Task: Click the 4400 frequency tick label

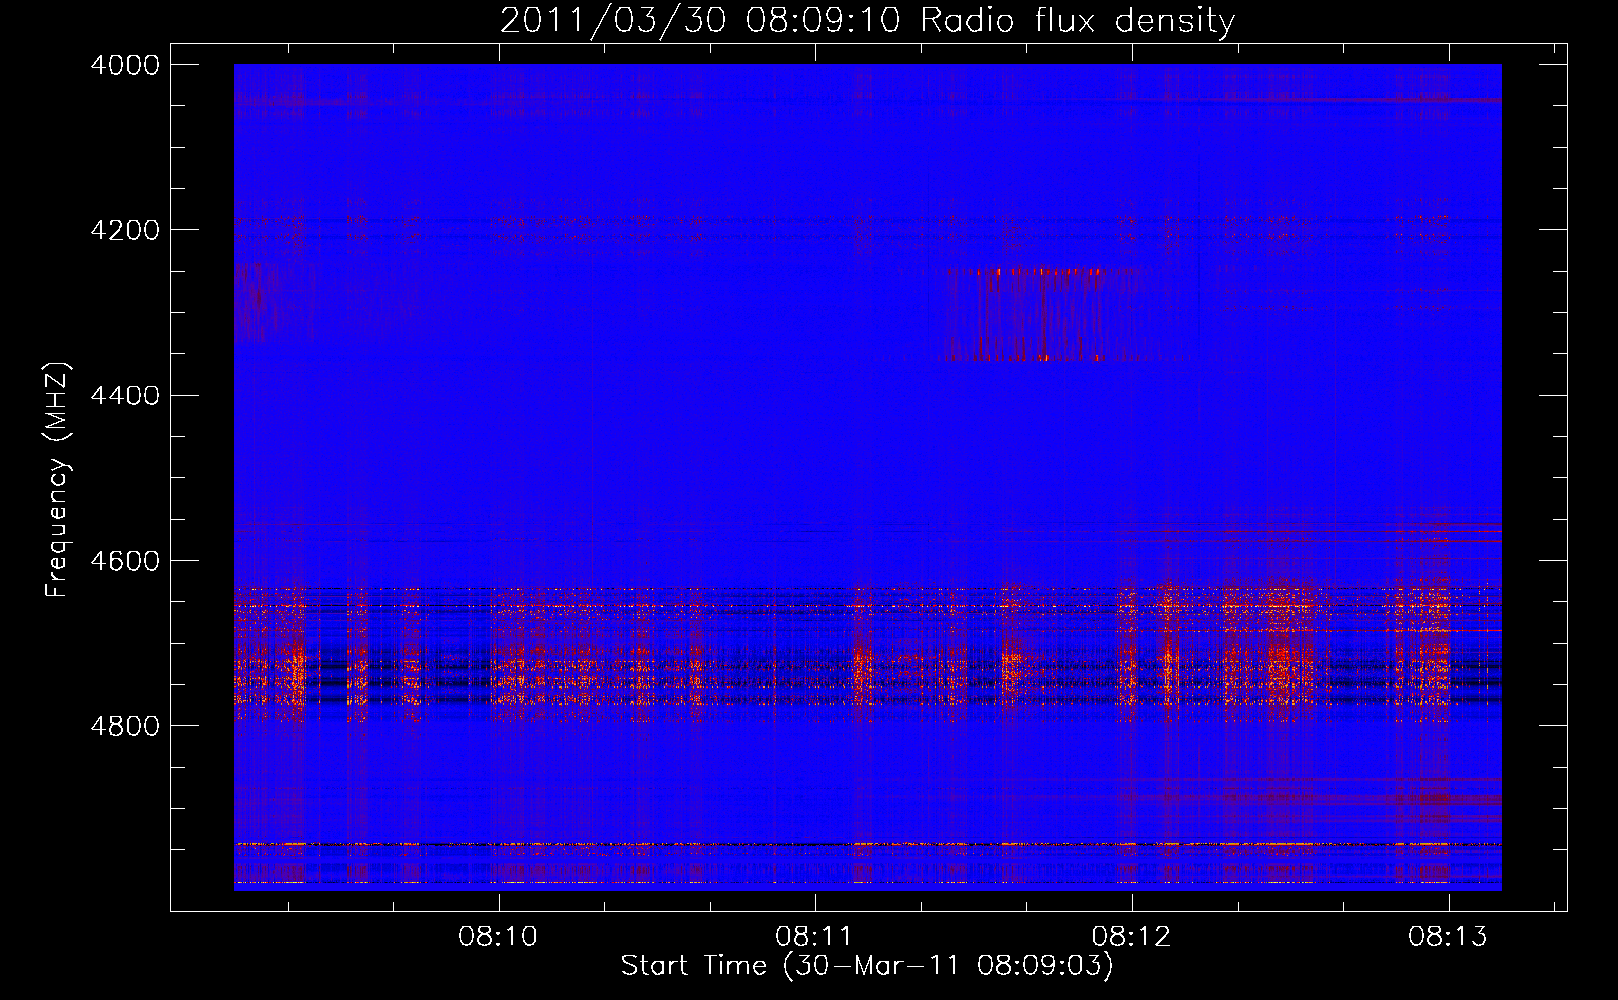Action: click(125, 396)
